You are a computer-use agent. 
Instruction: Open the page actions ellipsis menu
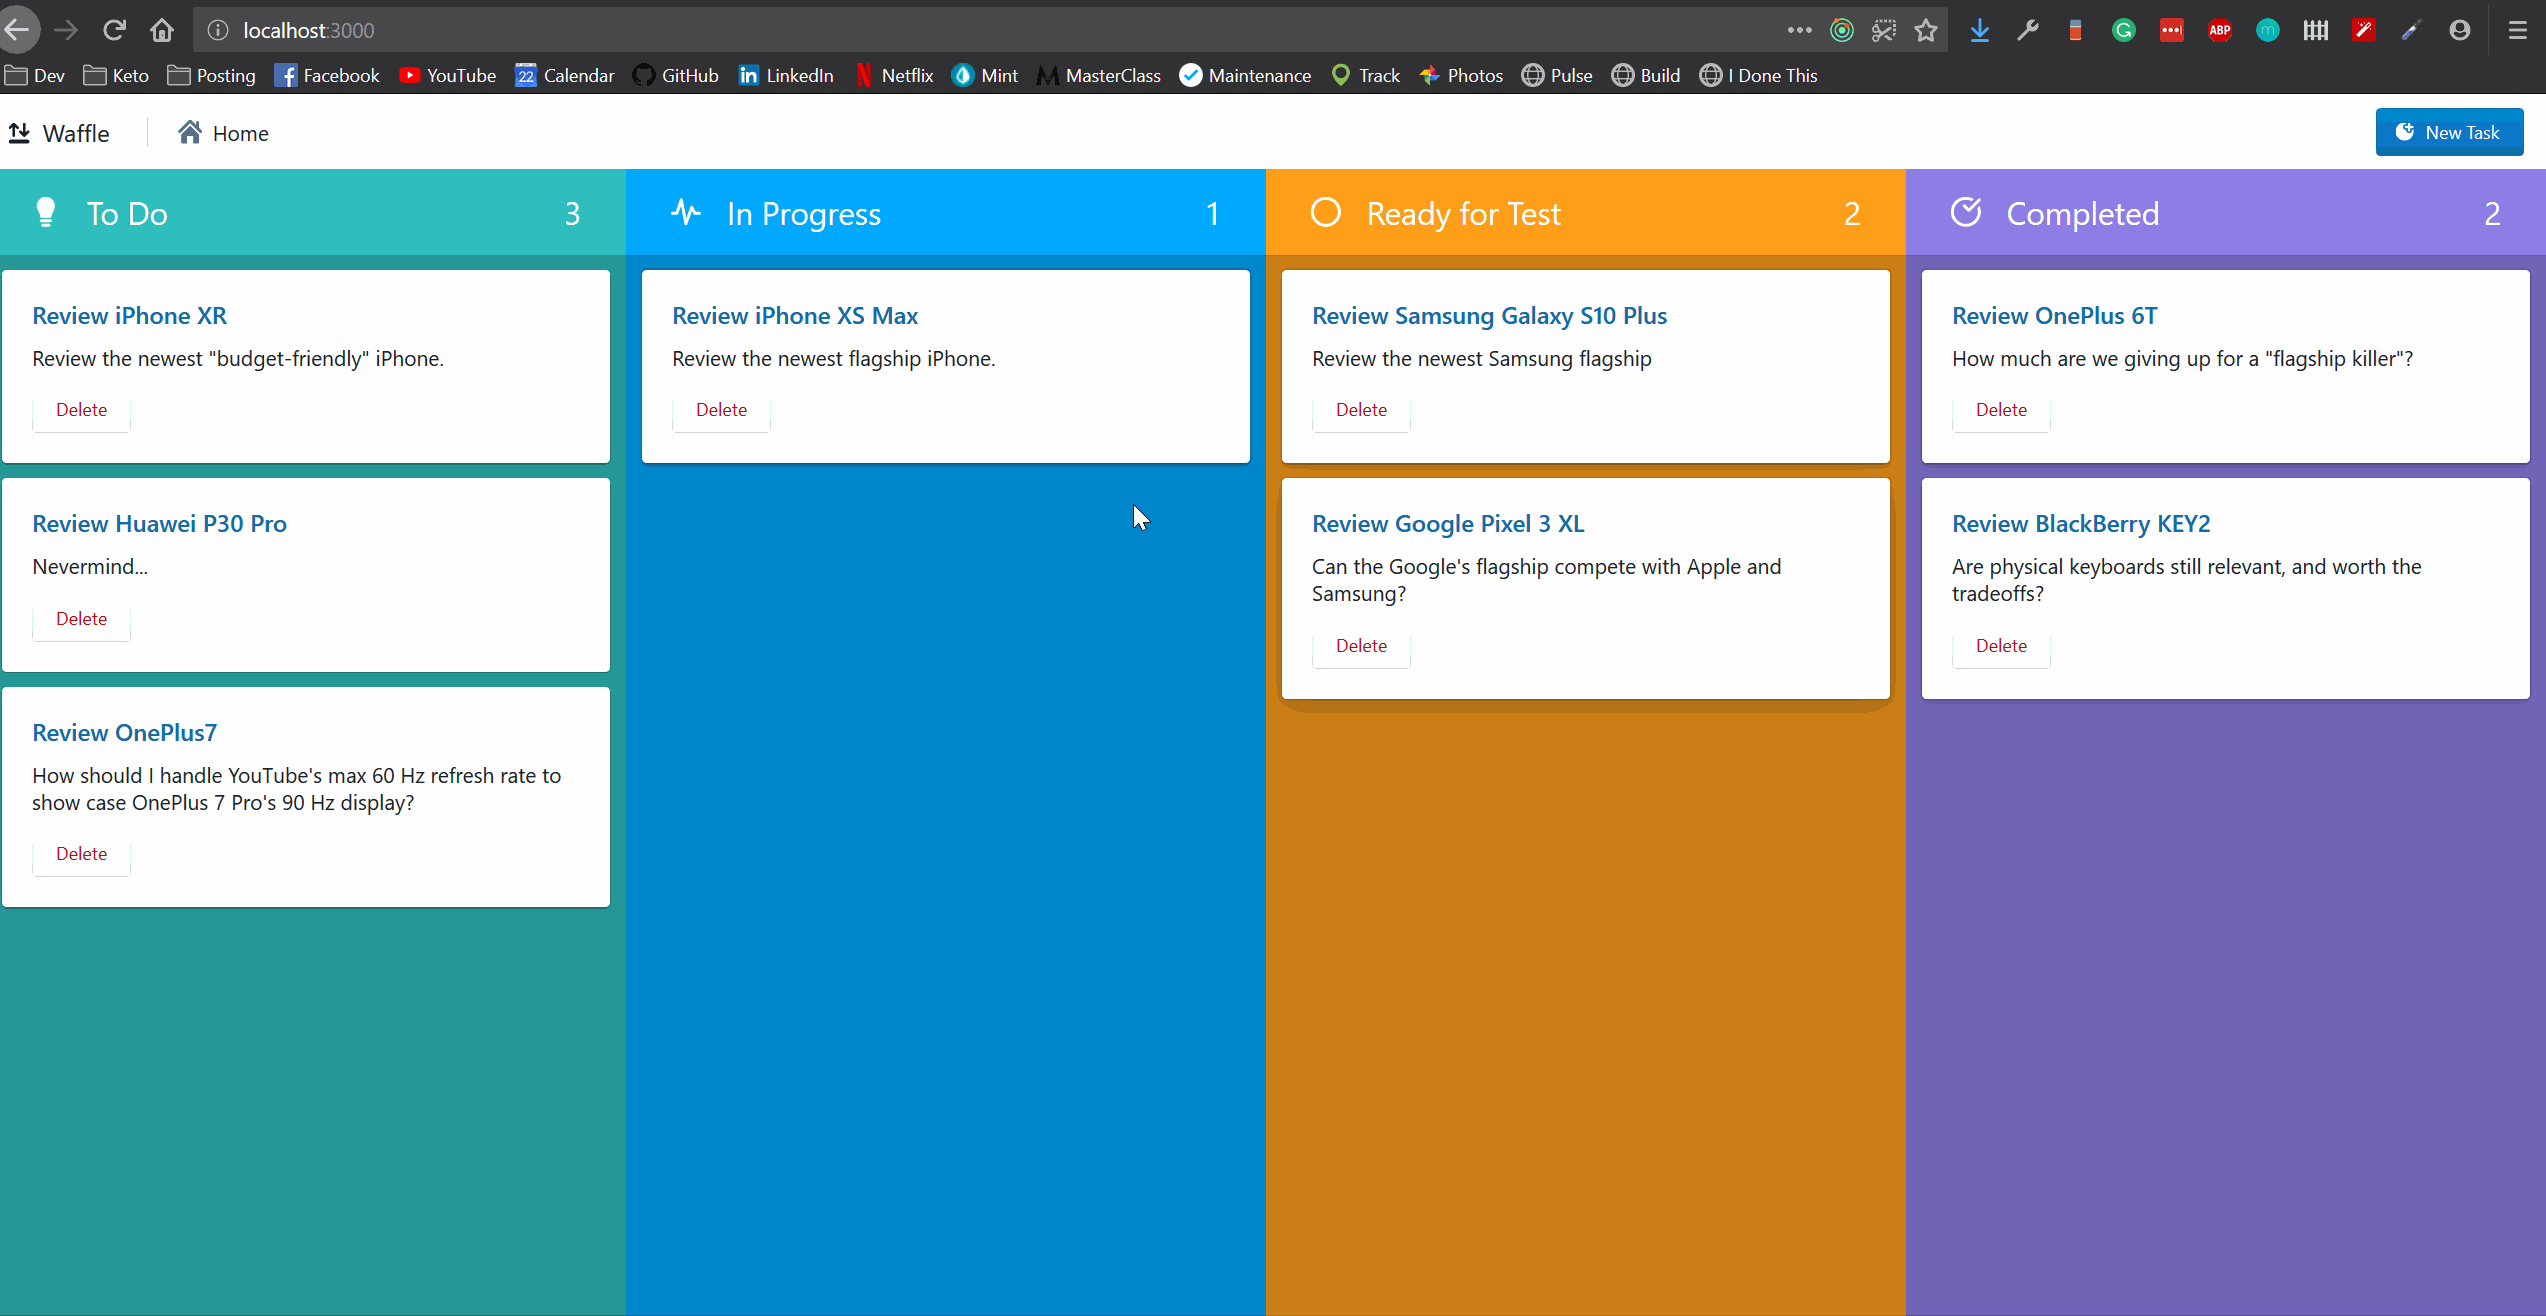point(1799,31)
